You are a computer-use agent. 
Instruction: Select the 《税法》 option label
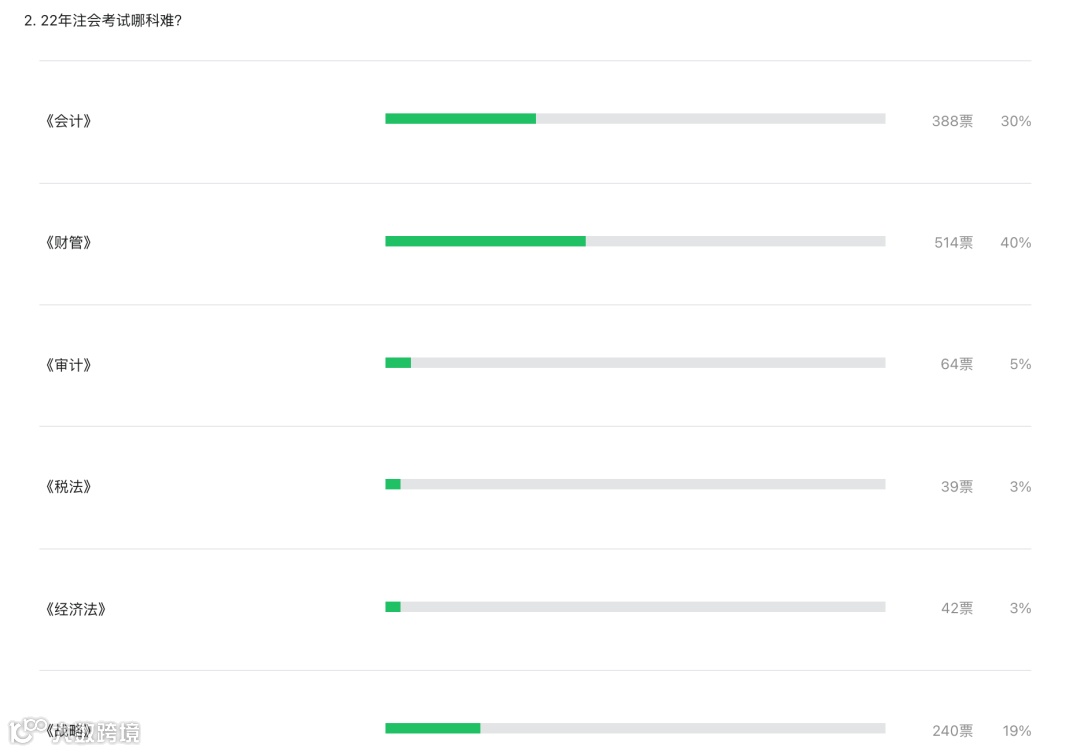68,487
